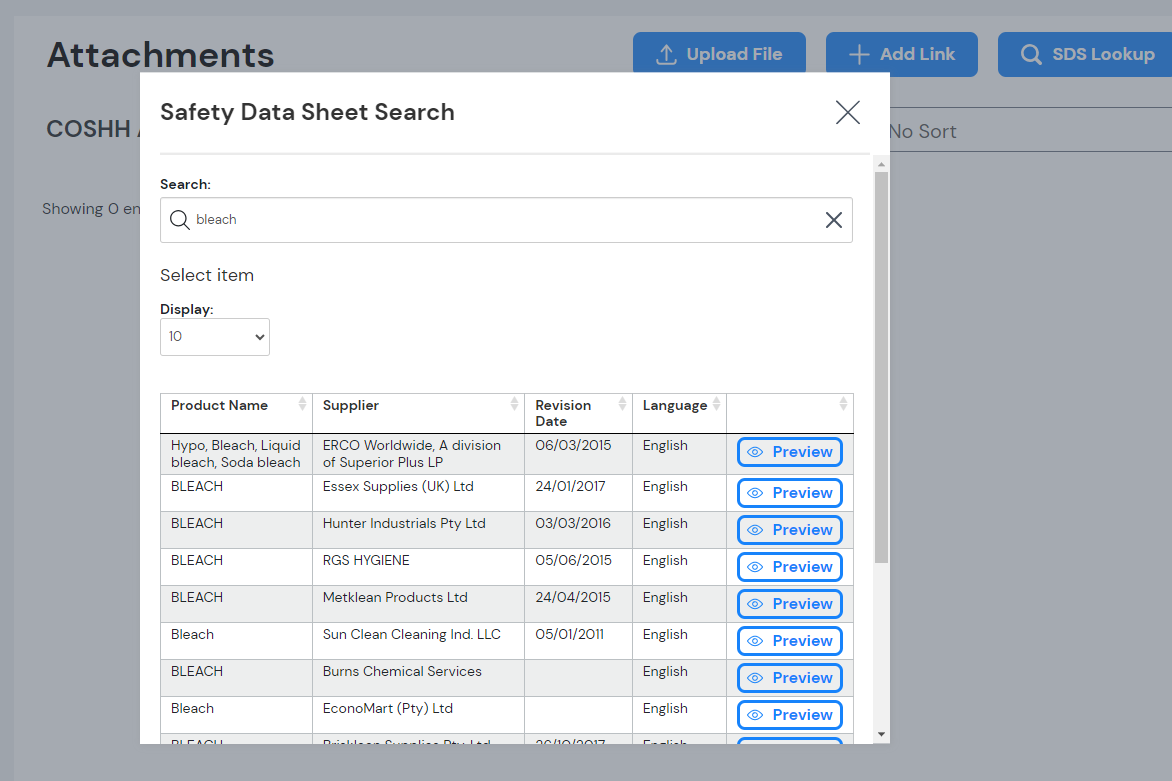This screenshot has height=781, width=1172.
Task: Clear the bleach search text with X icon
Action: pyautogui.click(x=833, y=220)
